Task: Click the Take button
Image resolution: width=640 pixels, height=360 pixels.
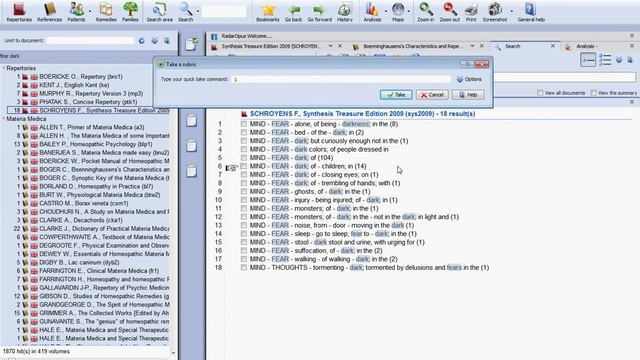Action: pyautogui.click(x=396, y=95)
